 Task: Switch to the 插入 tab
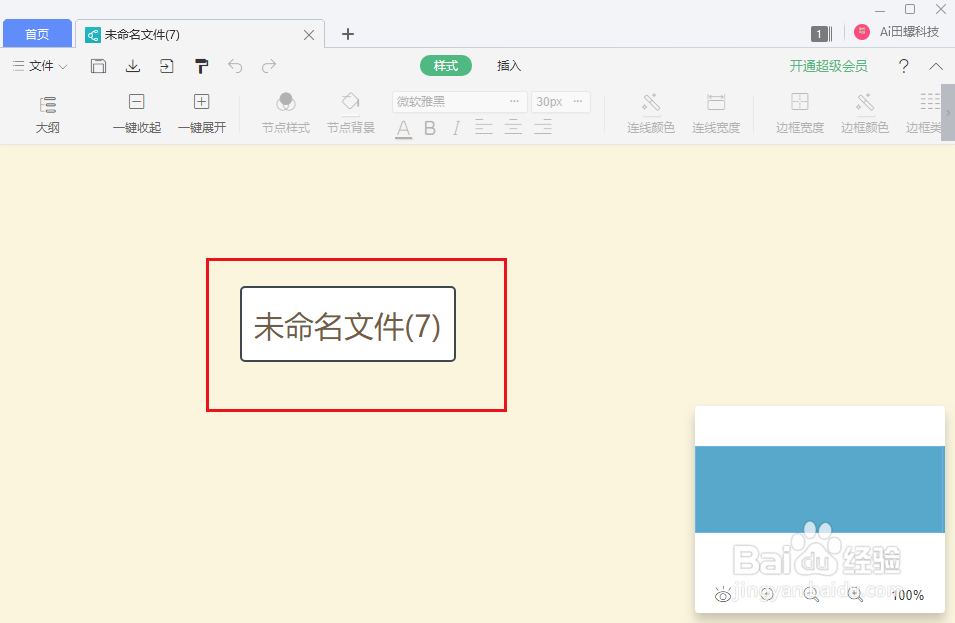tap(509, 66)
